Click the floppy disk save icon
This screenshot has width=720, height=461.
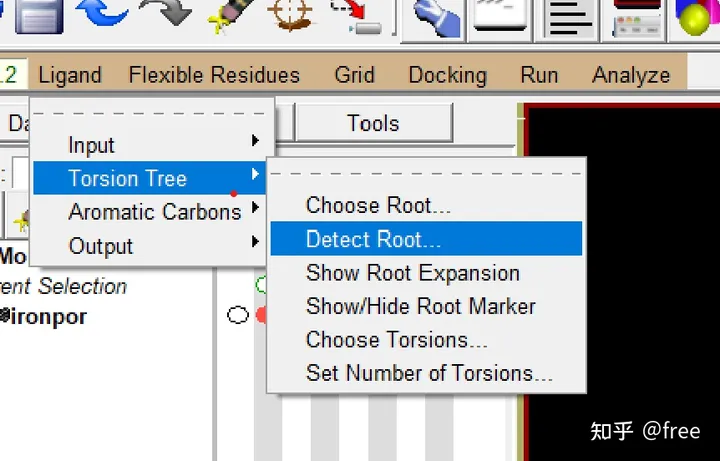pyautogui.click(x=38, y=14)
